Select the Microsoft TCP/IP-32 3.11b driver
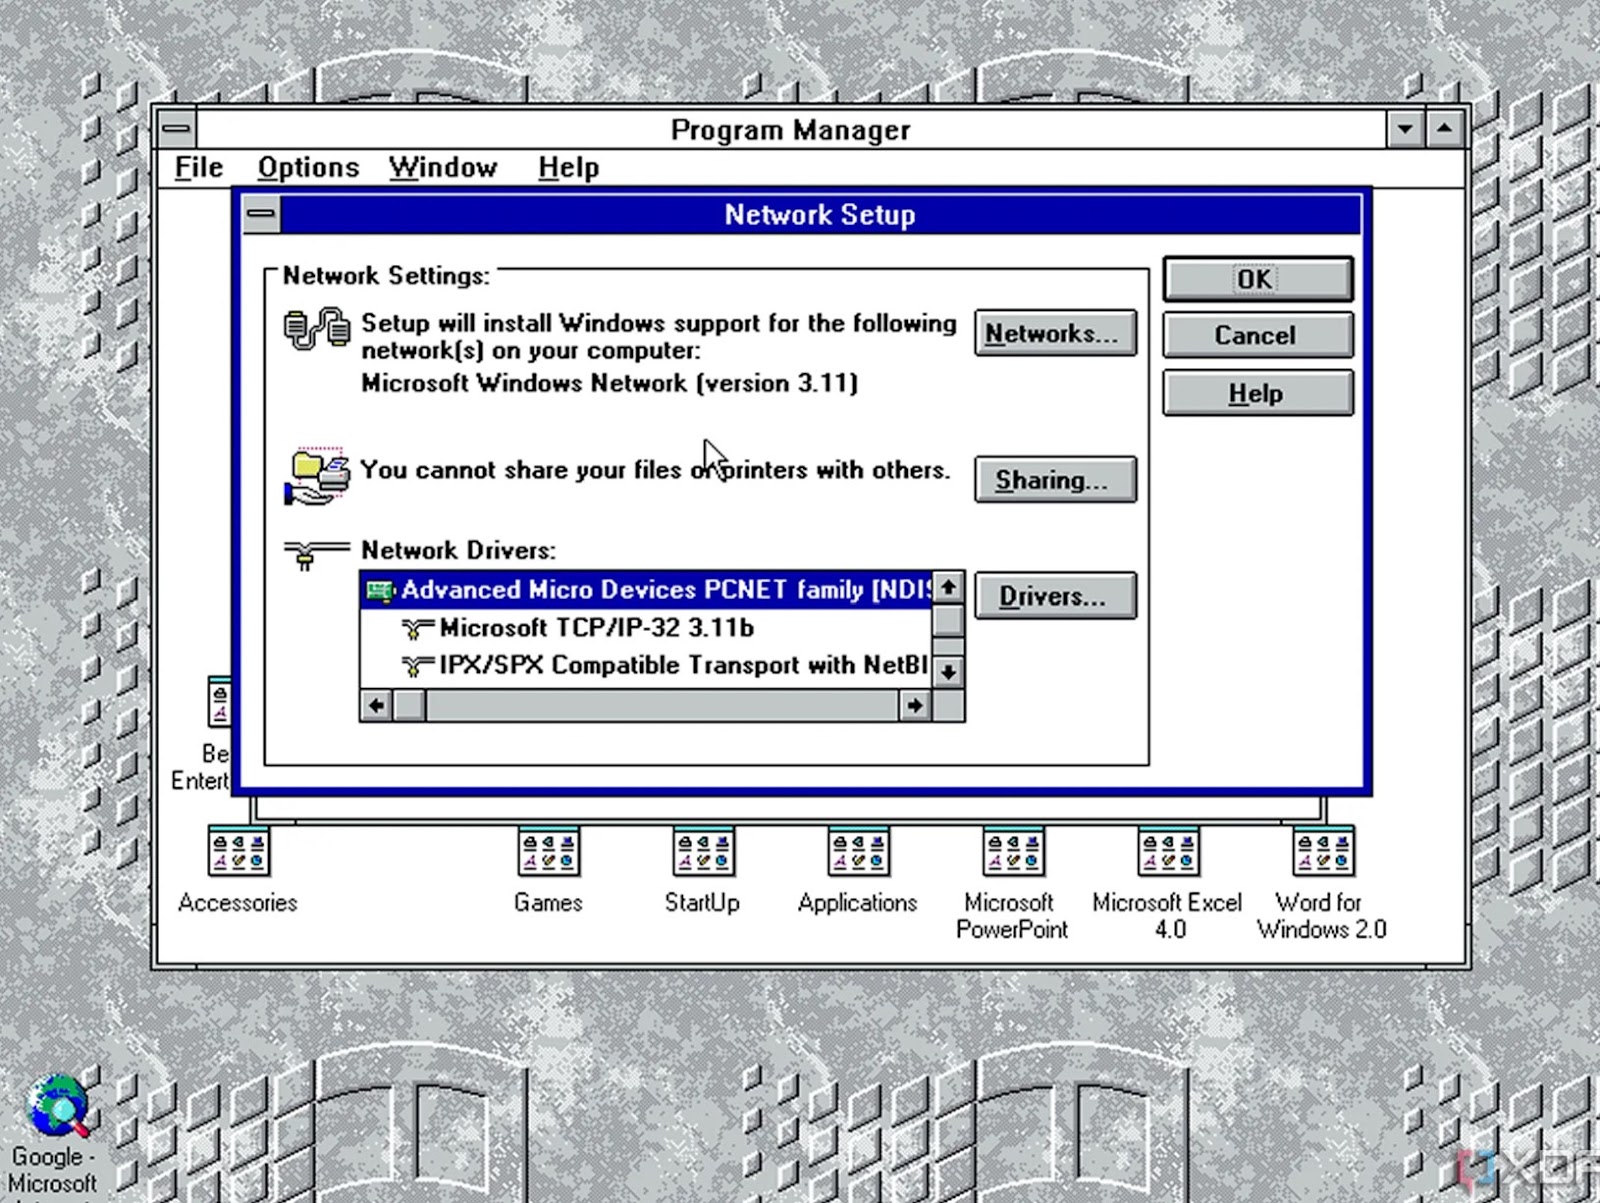The image size is (1600, 1203). click(596, 628)
